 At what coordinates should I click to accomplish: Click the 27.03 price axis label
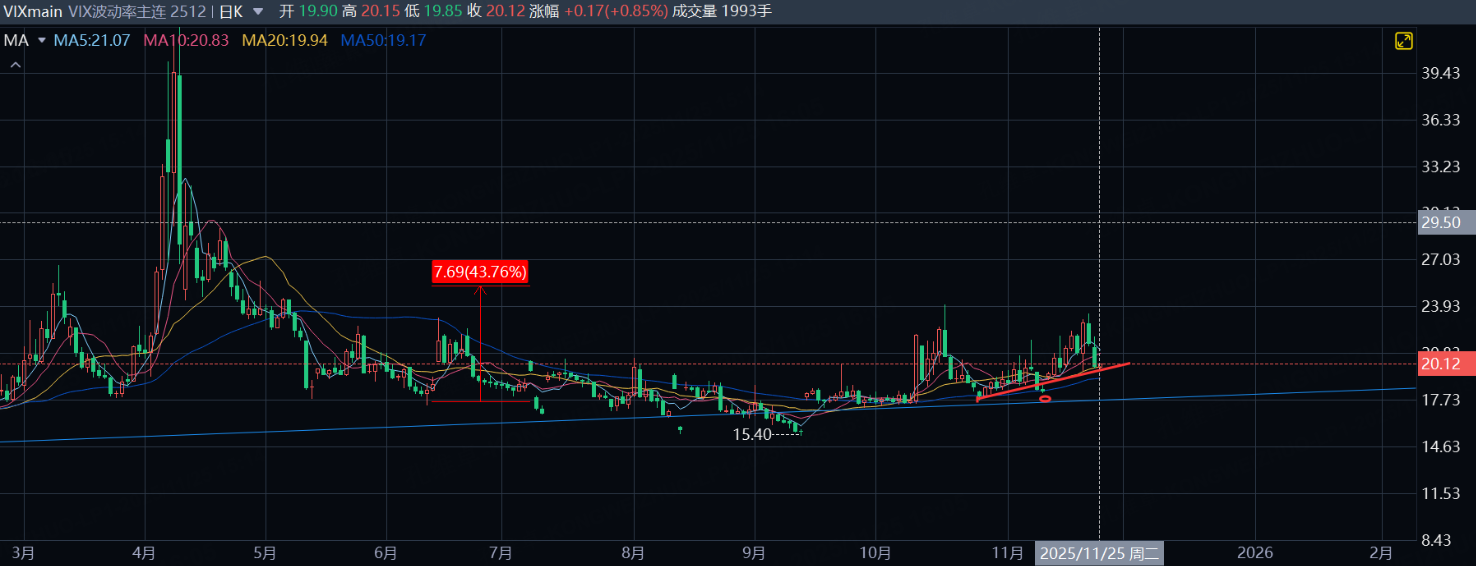[1441, 260]
